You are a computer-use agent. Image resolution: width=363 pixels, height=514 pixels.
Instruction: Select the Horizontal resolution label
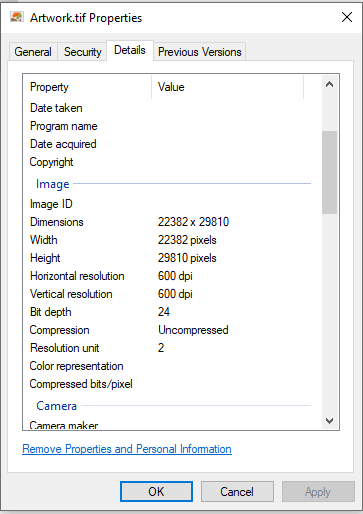[x=77, y=276]
